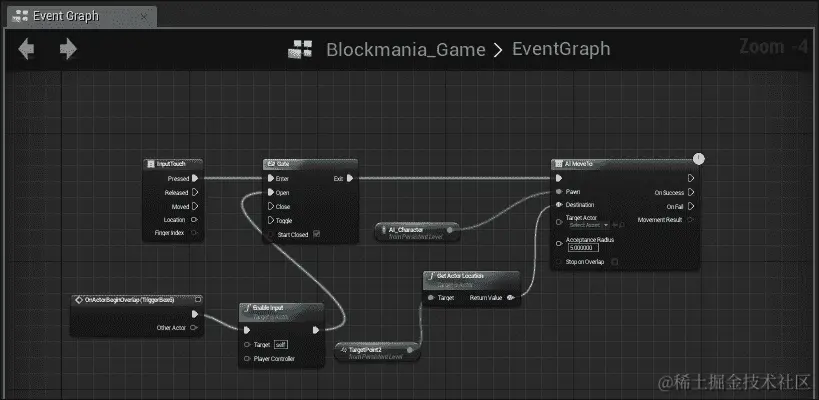Click the Acceptance Radius input pin
Image resolution: width=819 pixels, height=400 pixels.
click(559, 243)
